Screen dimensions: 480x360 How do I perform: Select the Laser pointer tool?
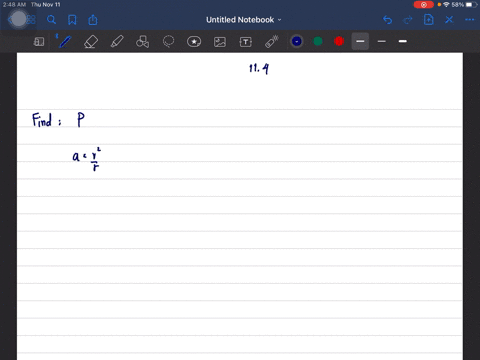(272, 42)
